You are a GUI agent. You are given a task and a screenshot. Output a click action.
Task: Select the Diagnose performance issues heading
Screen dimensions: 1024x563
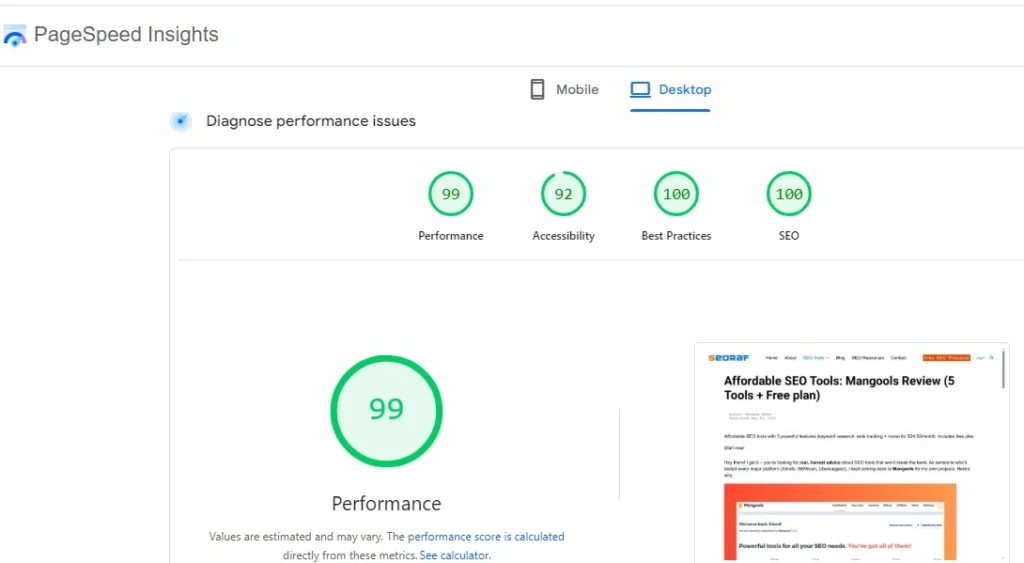(x=311, y=121)
